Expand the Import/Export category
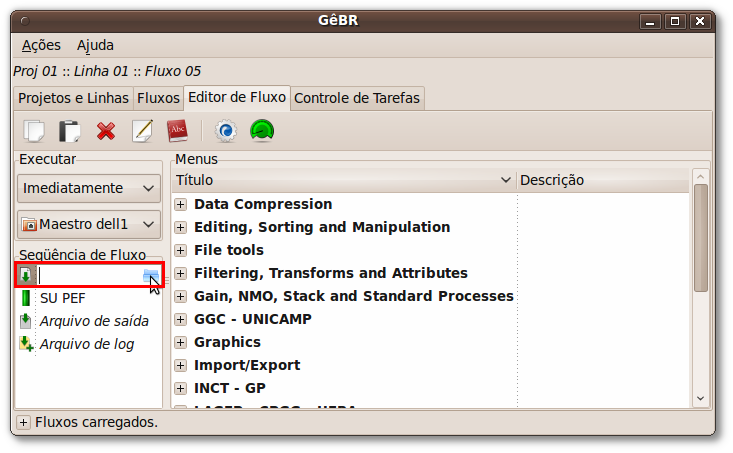The image size is (733, 453). click(x=180, y=365)
